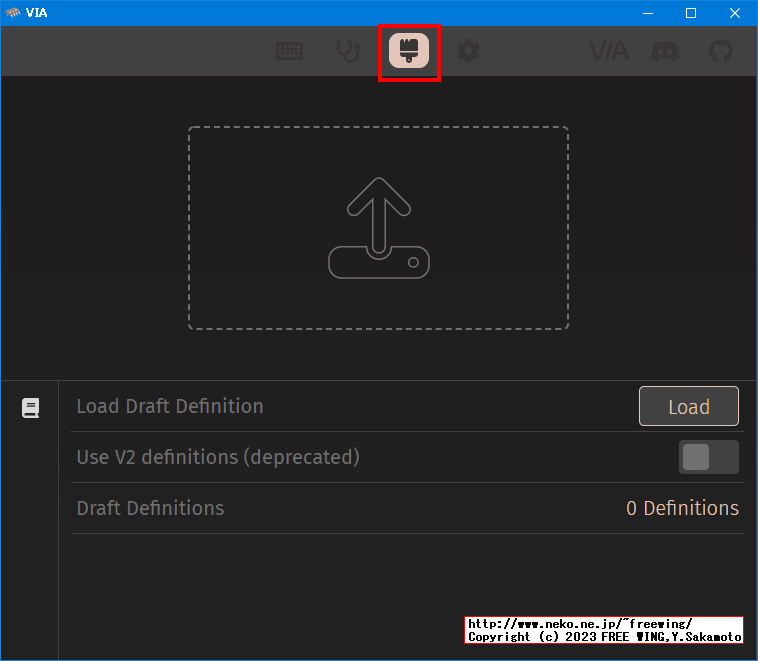Click the Draft Definitions label

coord(150,508)
